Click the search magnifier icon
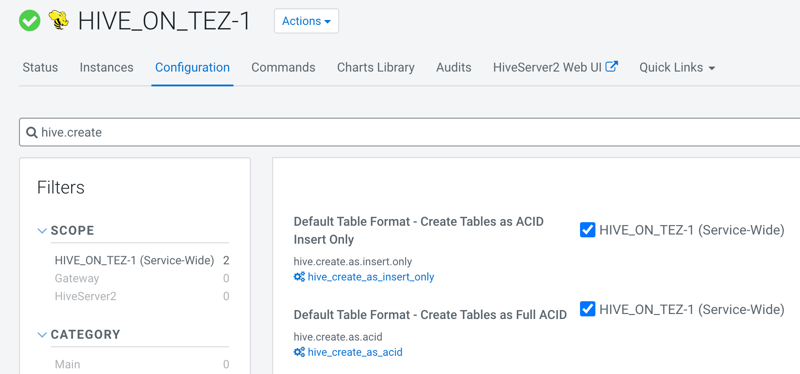Viewport: 800px width, 374px height. point(31,133)
